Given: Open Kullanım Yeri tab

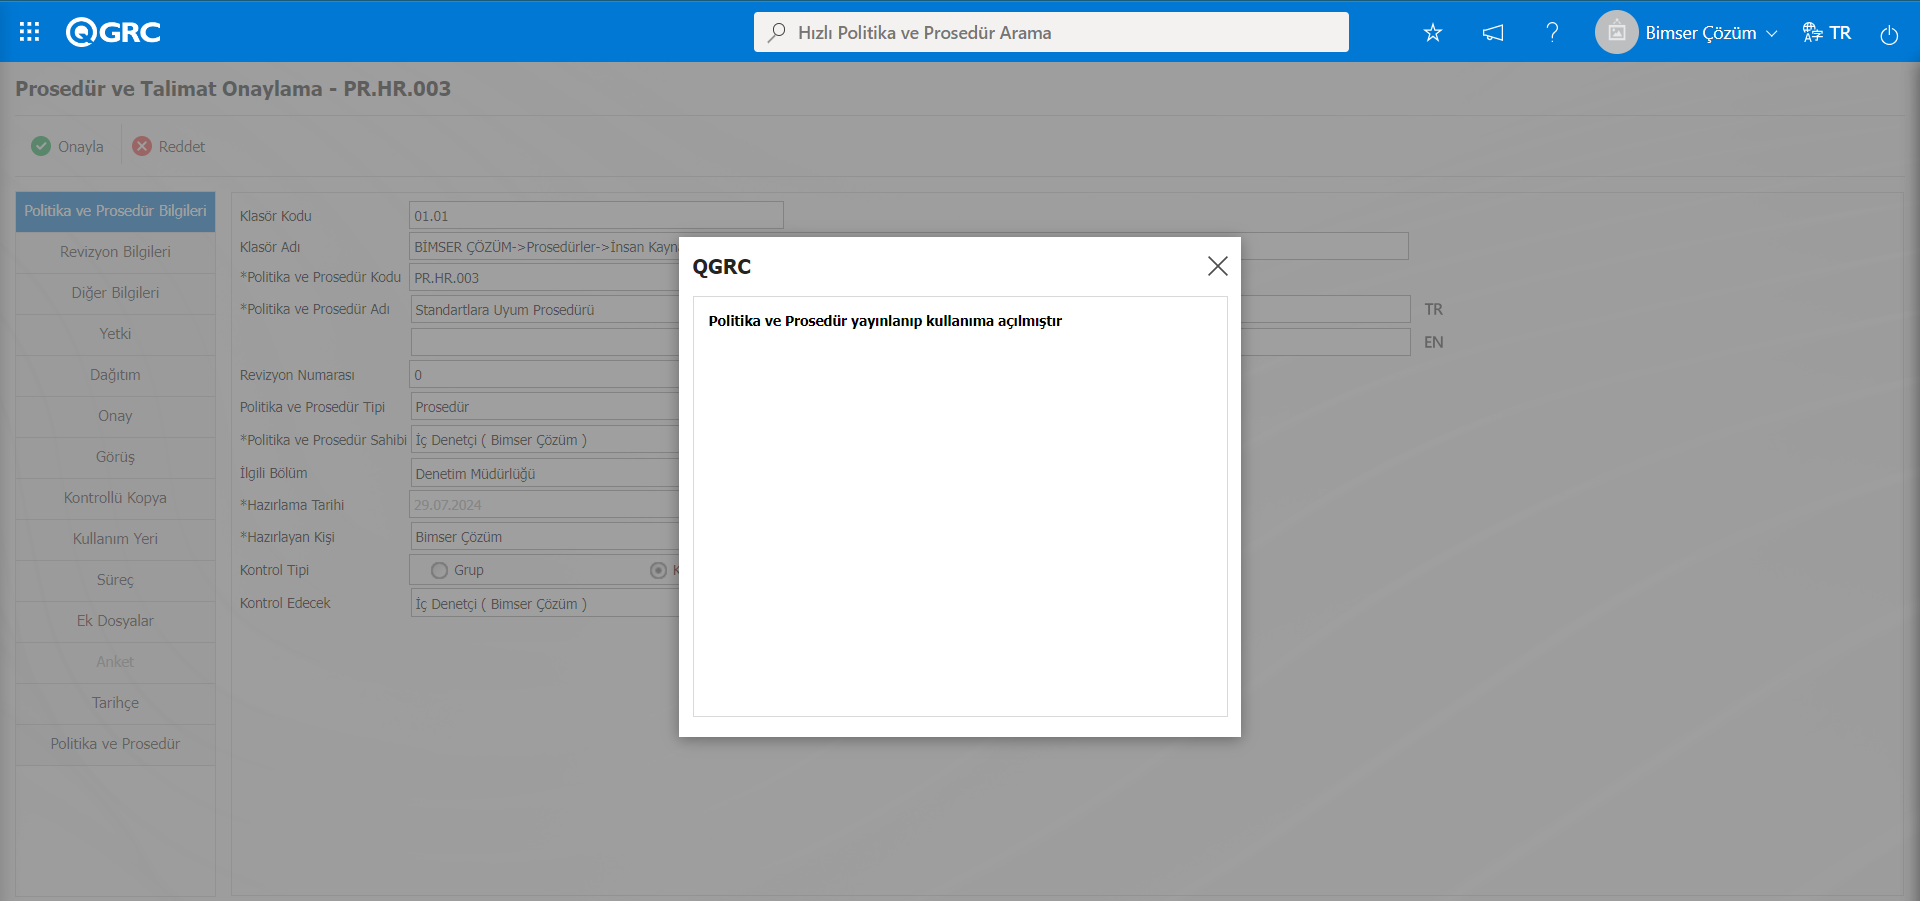Looking at the screenshot, I should (x=115, y=539).
